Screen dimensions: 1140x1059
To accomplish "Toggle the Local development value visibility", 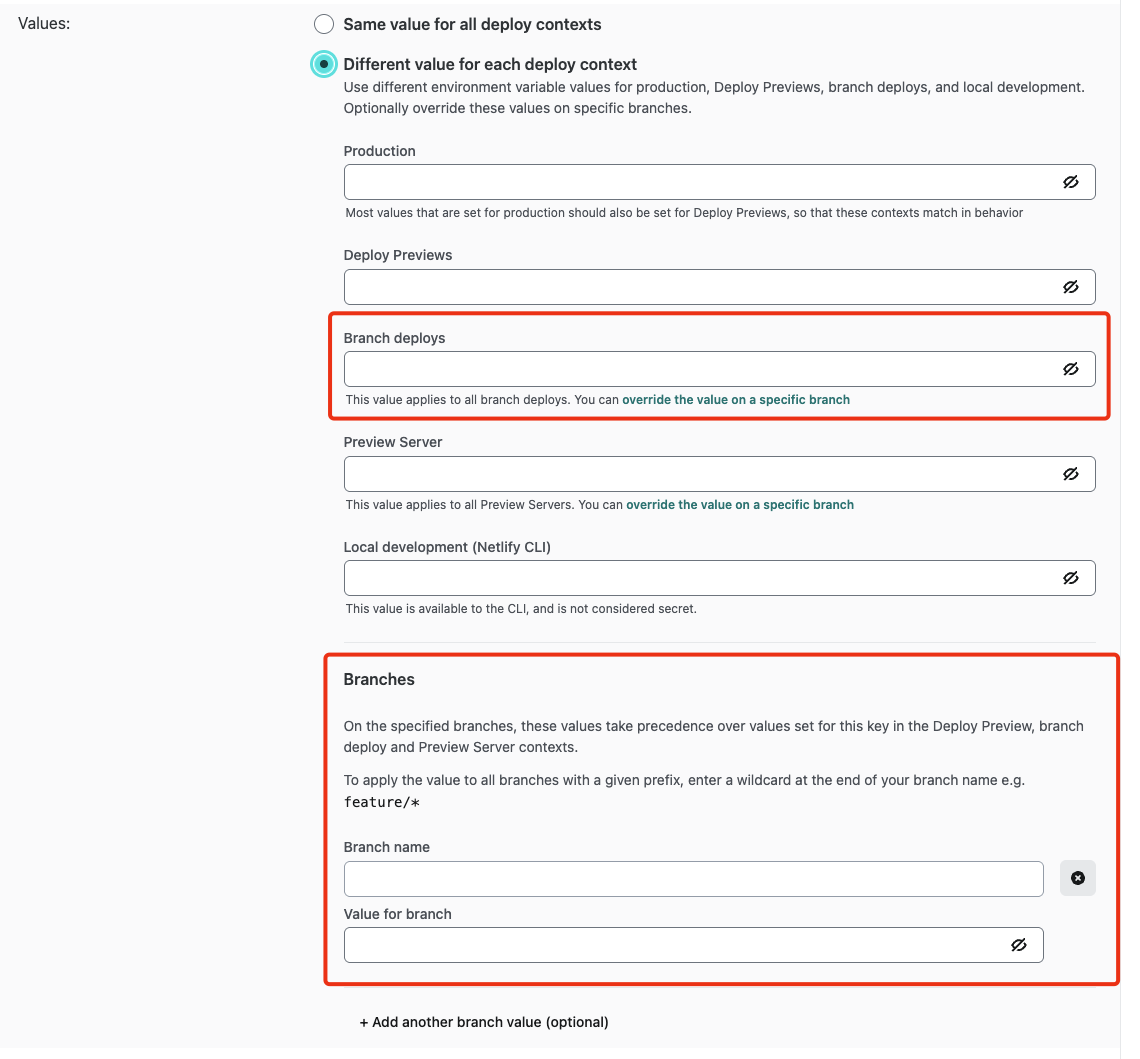I will [x=1071, y=577].
